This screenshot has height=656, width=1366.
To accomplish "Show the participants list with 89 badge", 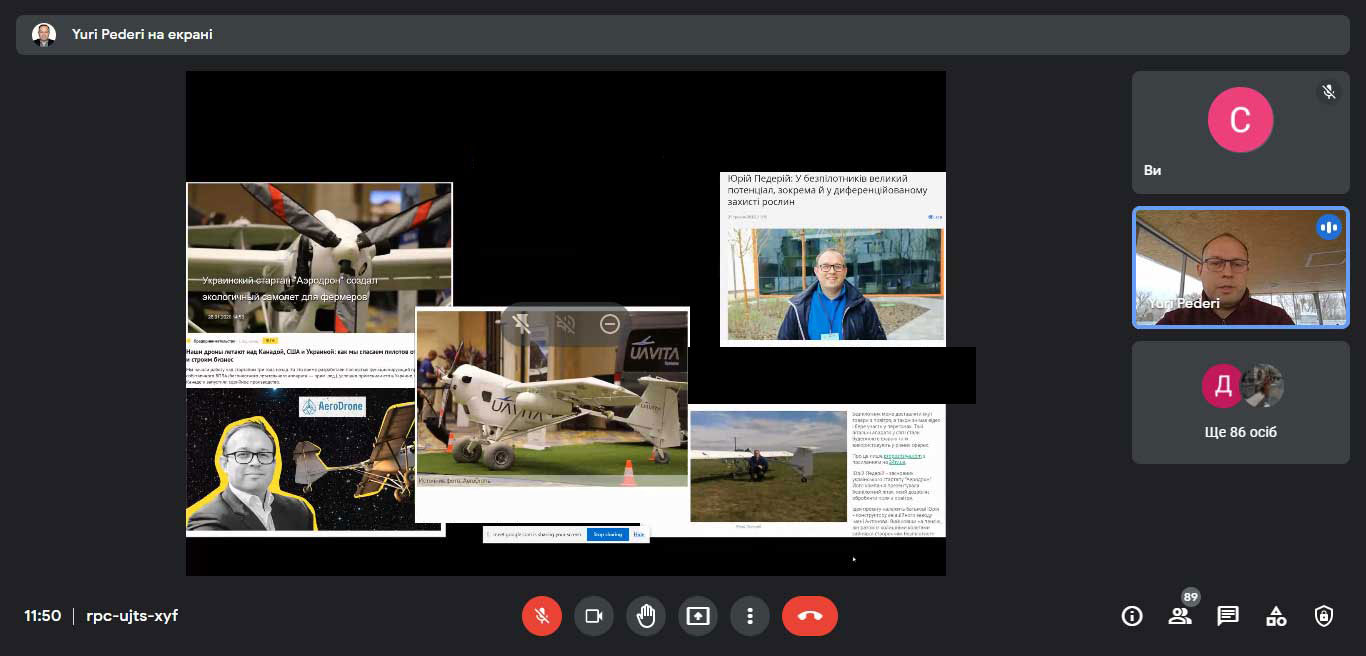I will [1180, 616].
